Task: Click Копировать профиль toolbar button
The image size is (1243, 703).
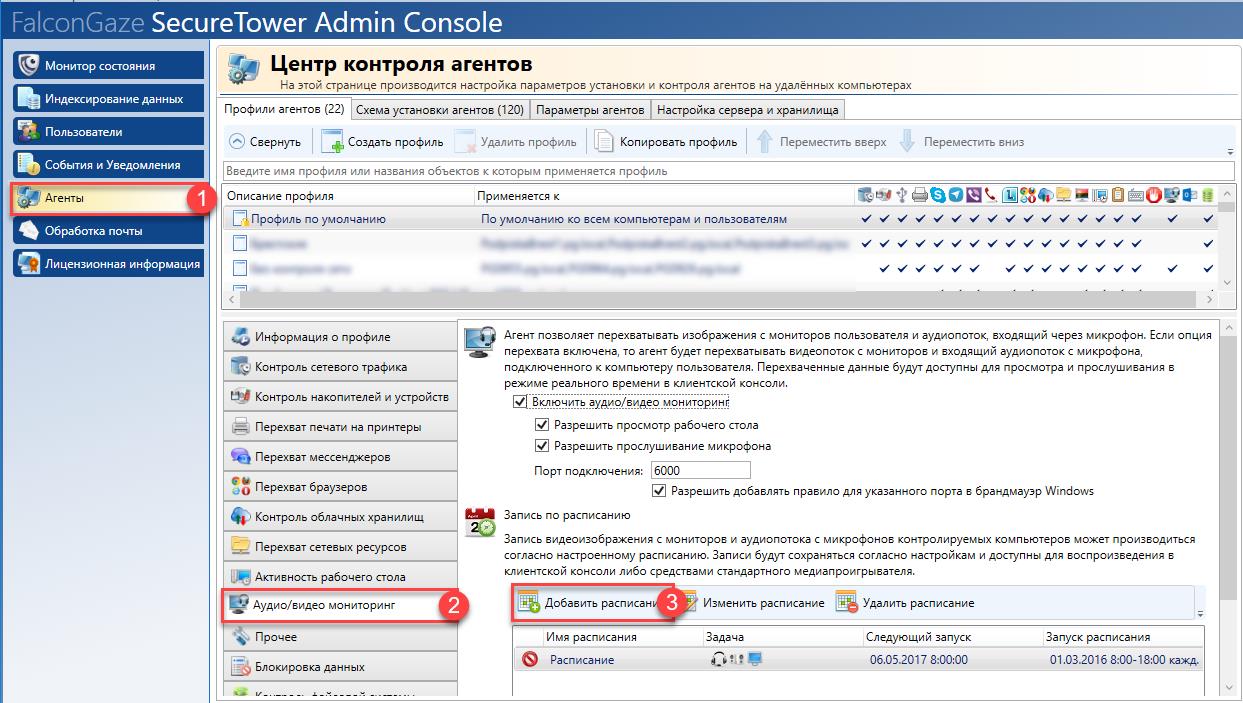Action: click(667, 142)
